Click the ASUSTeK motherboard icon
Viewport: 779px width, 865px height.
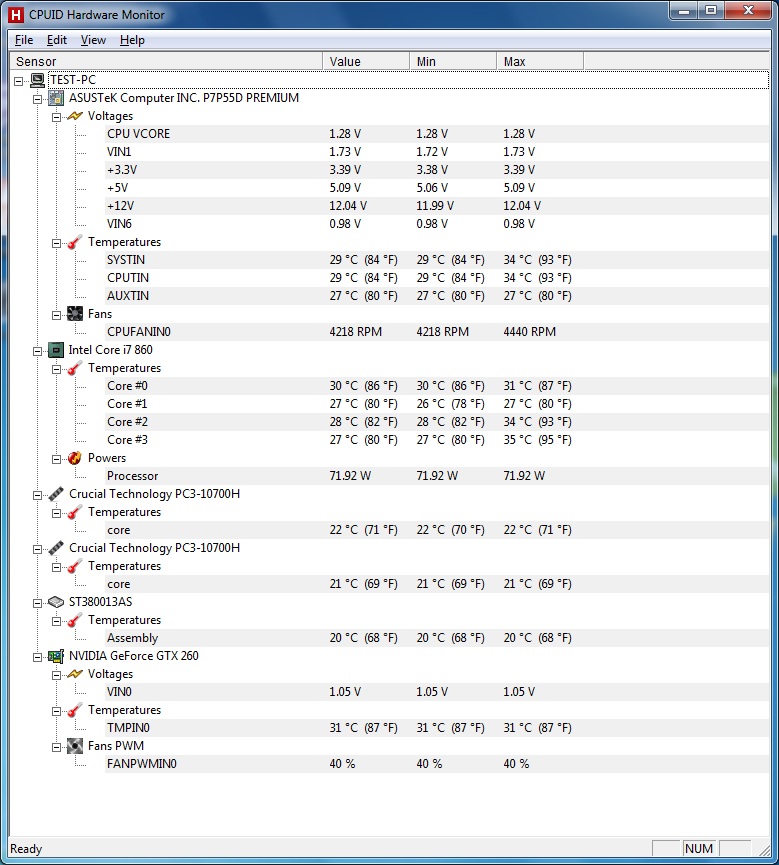(56, 99)
